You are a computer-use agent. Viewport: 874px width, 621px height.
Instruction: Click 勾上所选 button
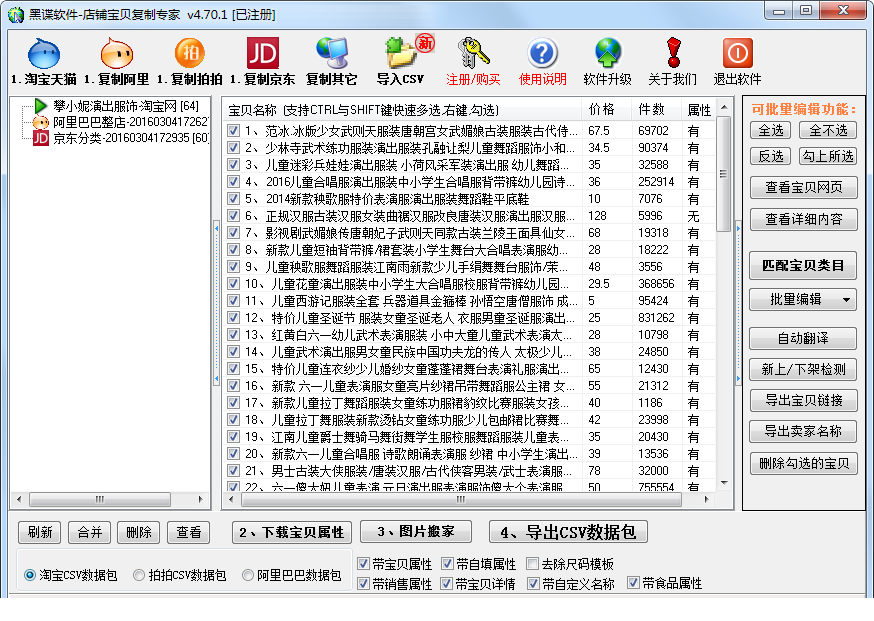click(x=828, y=156)
